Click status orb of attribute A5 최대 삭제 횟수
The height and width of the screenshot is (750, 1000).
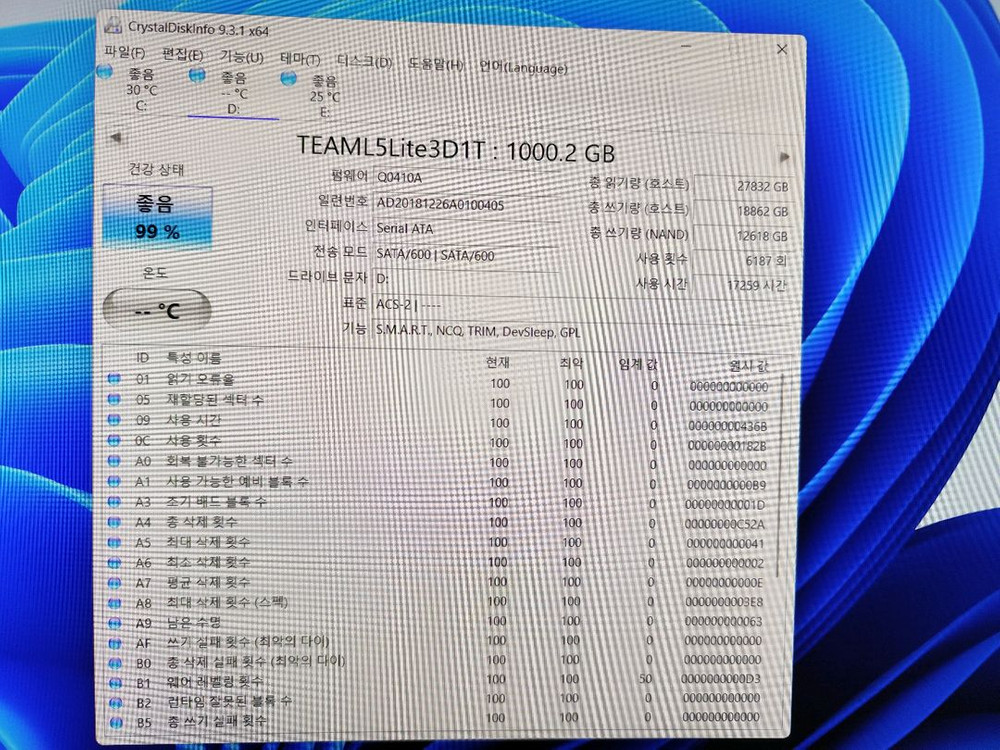pyautogui.click(x=114, y=542)
